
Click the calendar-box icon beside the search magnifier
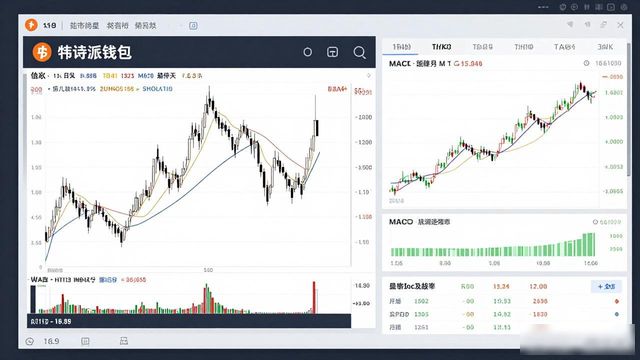333,52
